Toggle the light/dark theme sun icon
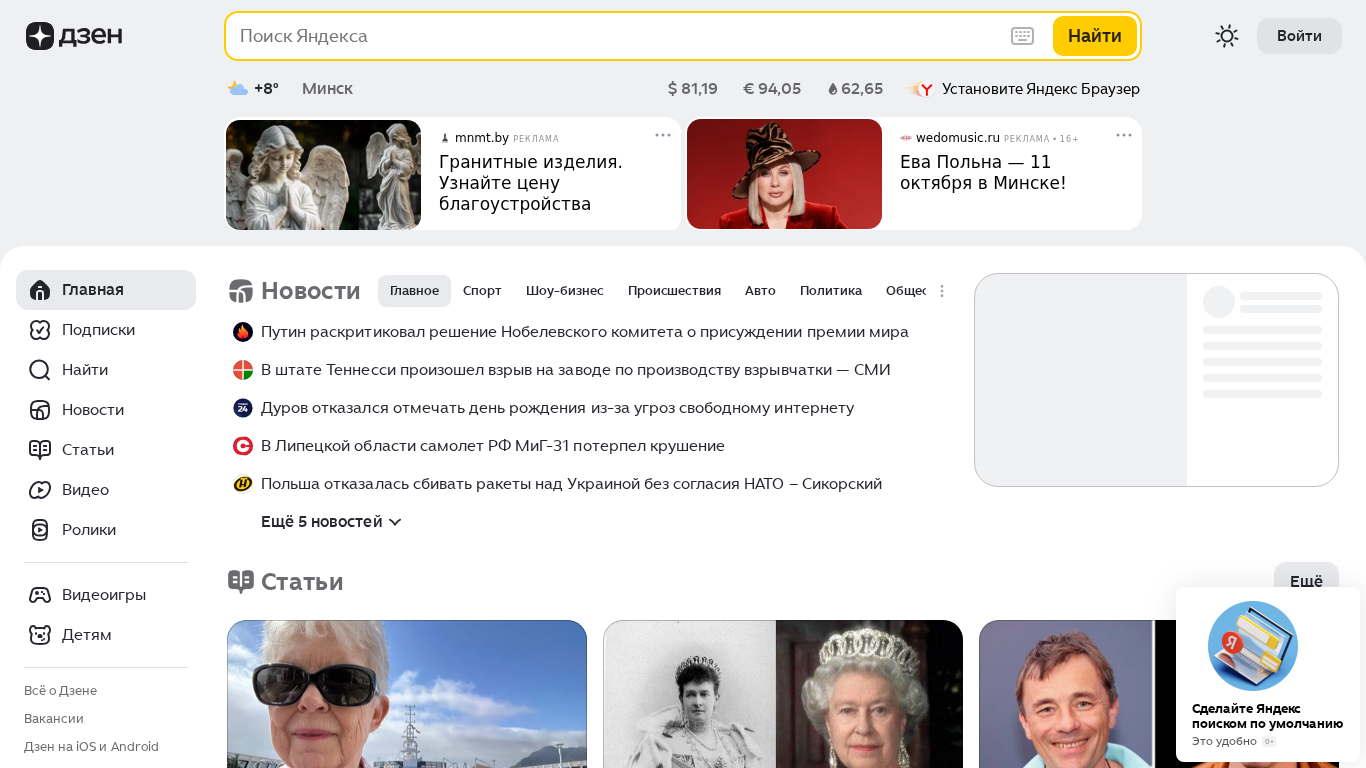Screen dimensions: 1366x768 coord(1227,36)
